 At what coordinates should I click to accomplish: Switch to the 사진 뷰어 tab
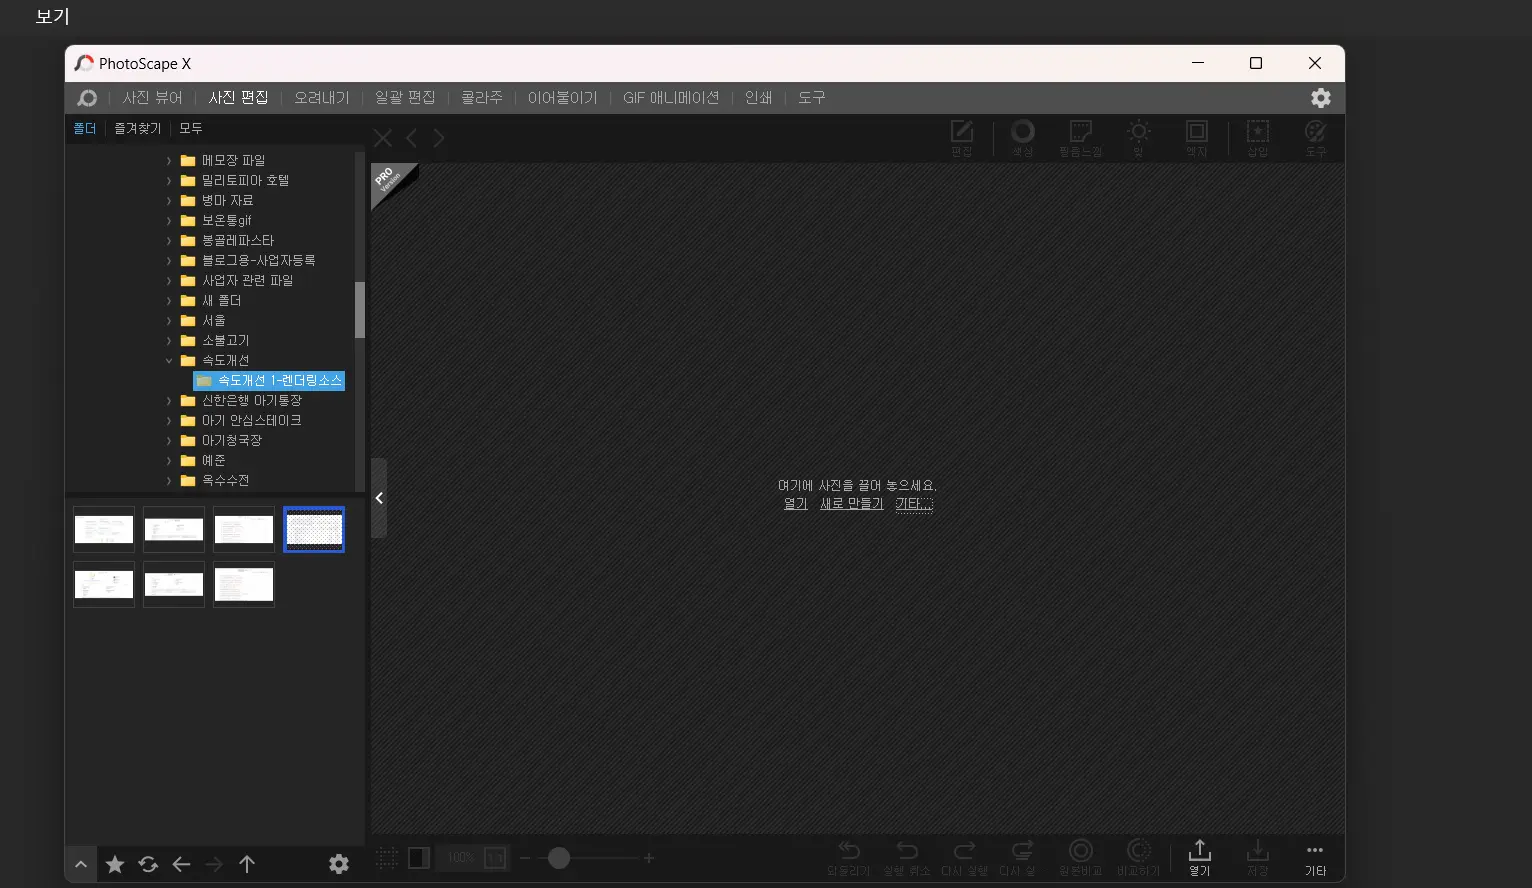pos(153,98)
